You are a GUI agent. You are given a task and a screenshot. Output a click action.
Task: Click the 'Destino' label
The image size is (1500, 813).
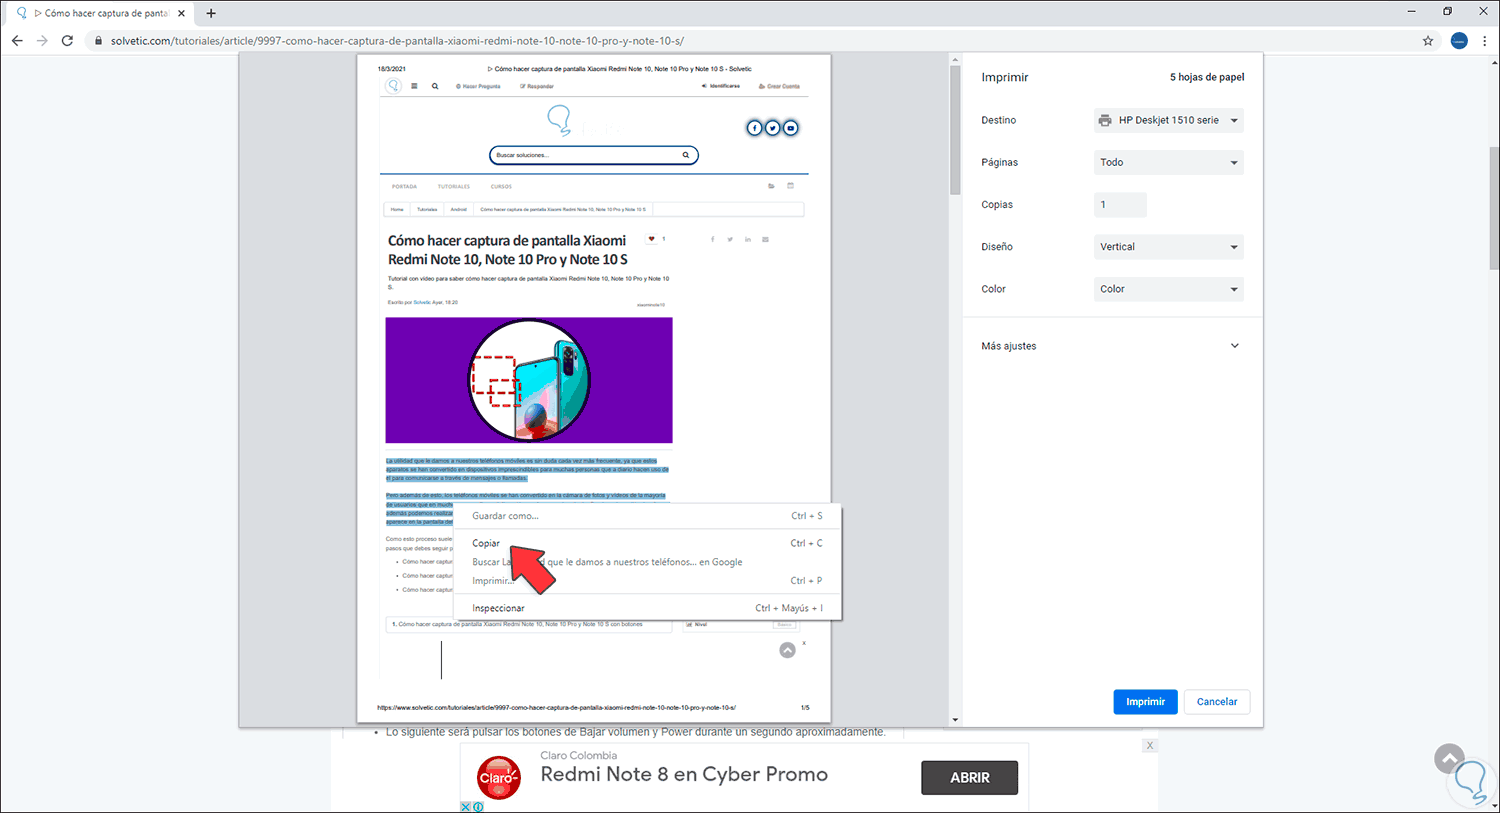click(x=998, y=120)
